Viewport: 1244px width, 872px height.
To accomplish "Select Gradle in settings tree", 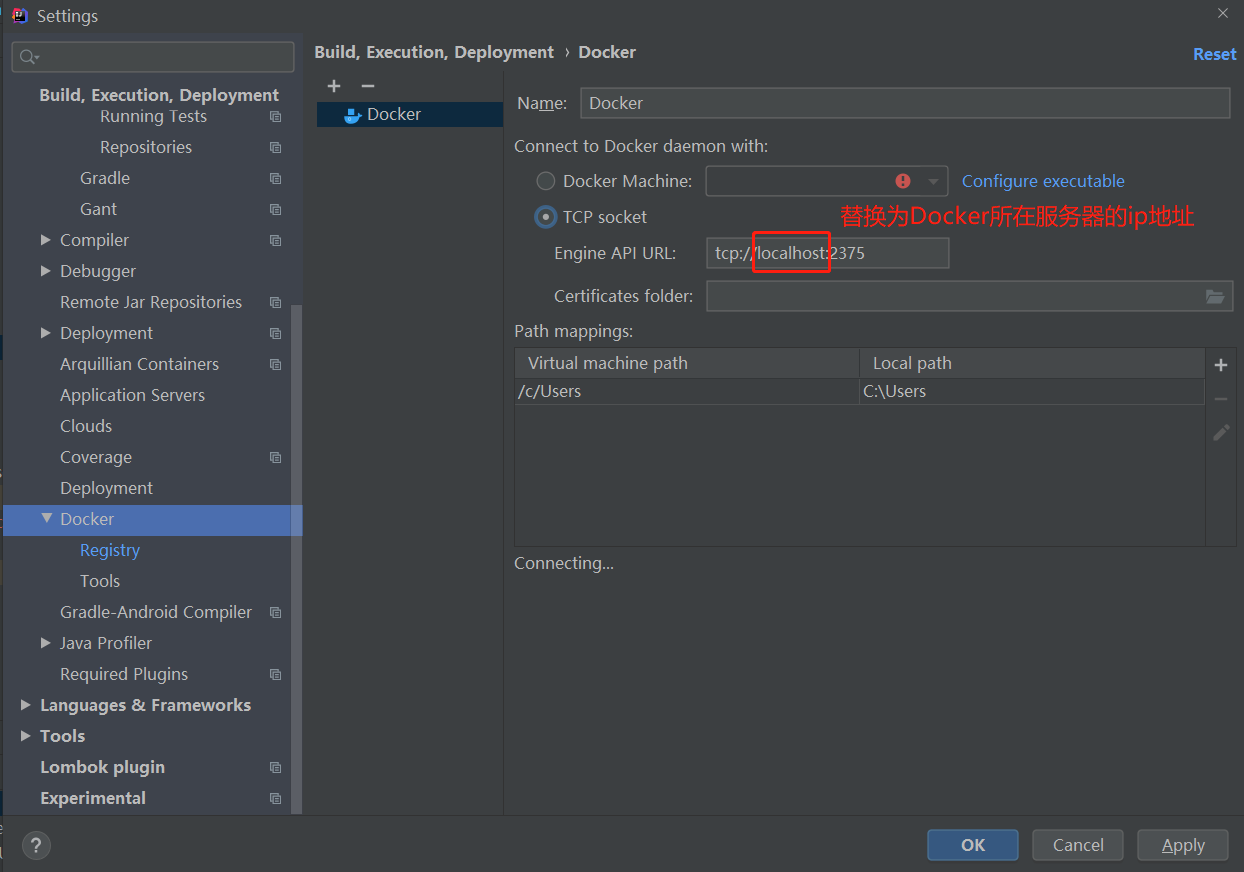I will pyautogui.click(x=105, y=178).
